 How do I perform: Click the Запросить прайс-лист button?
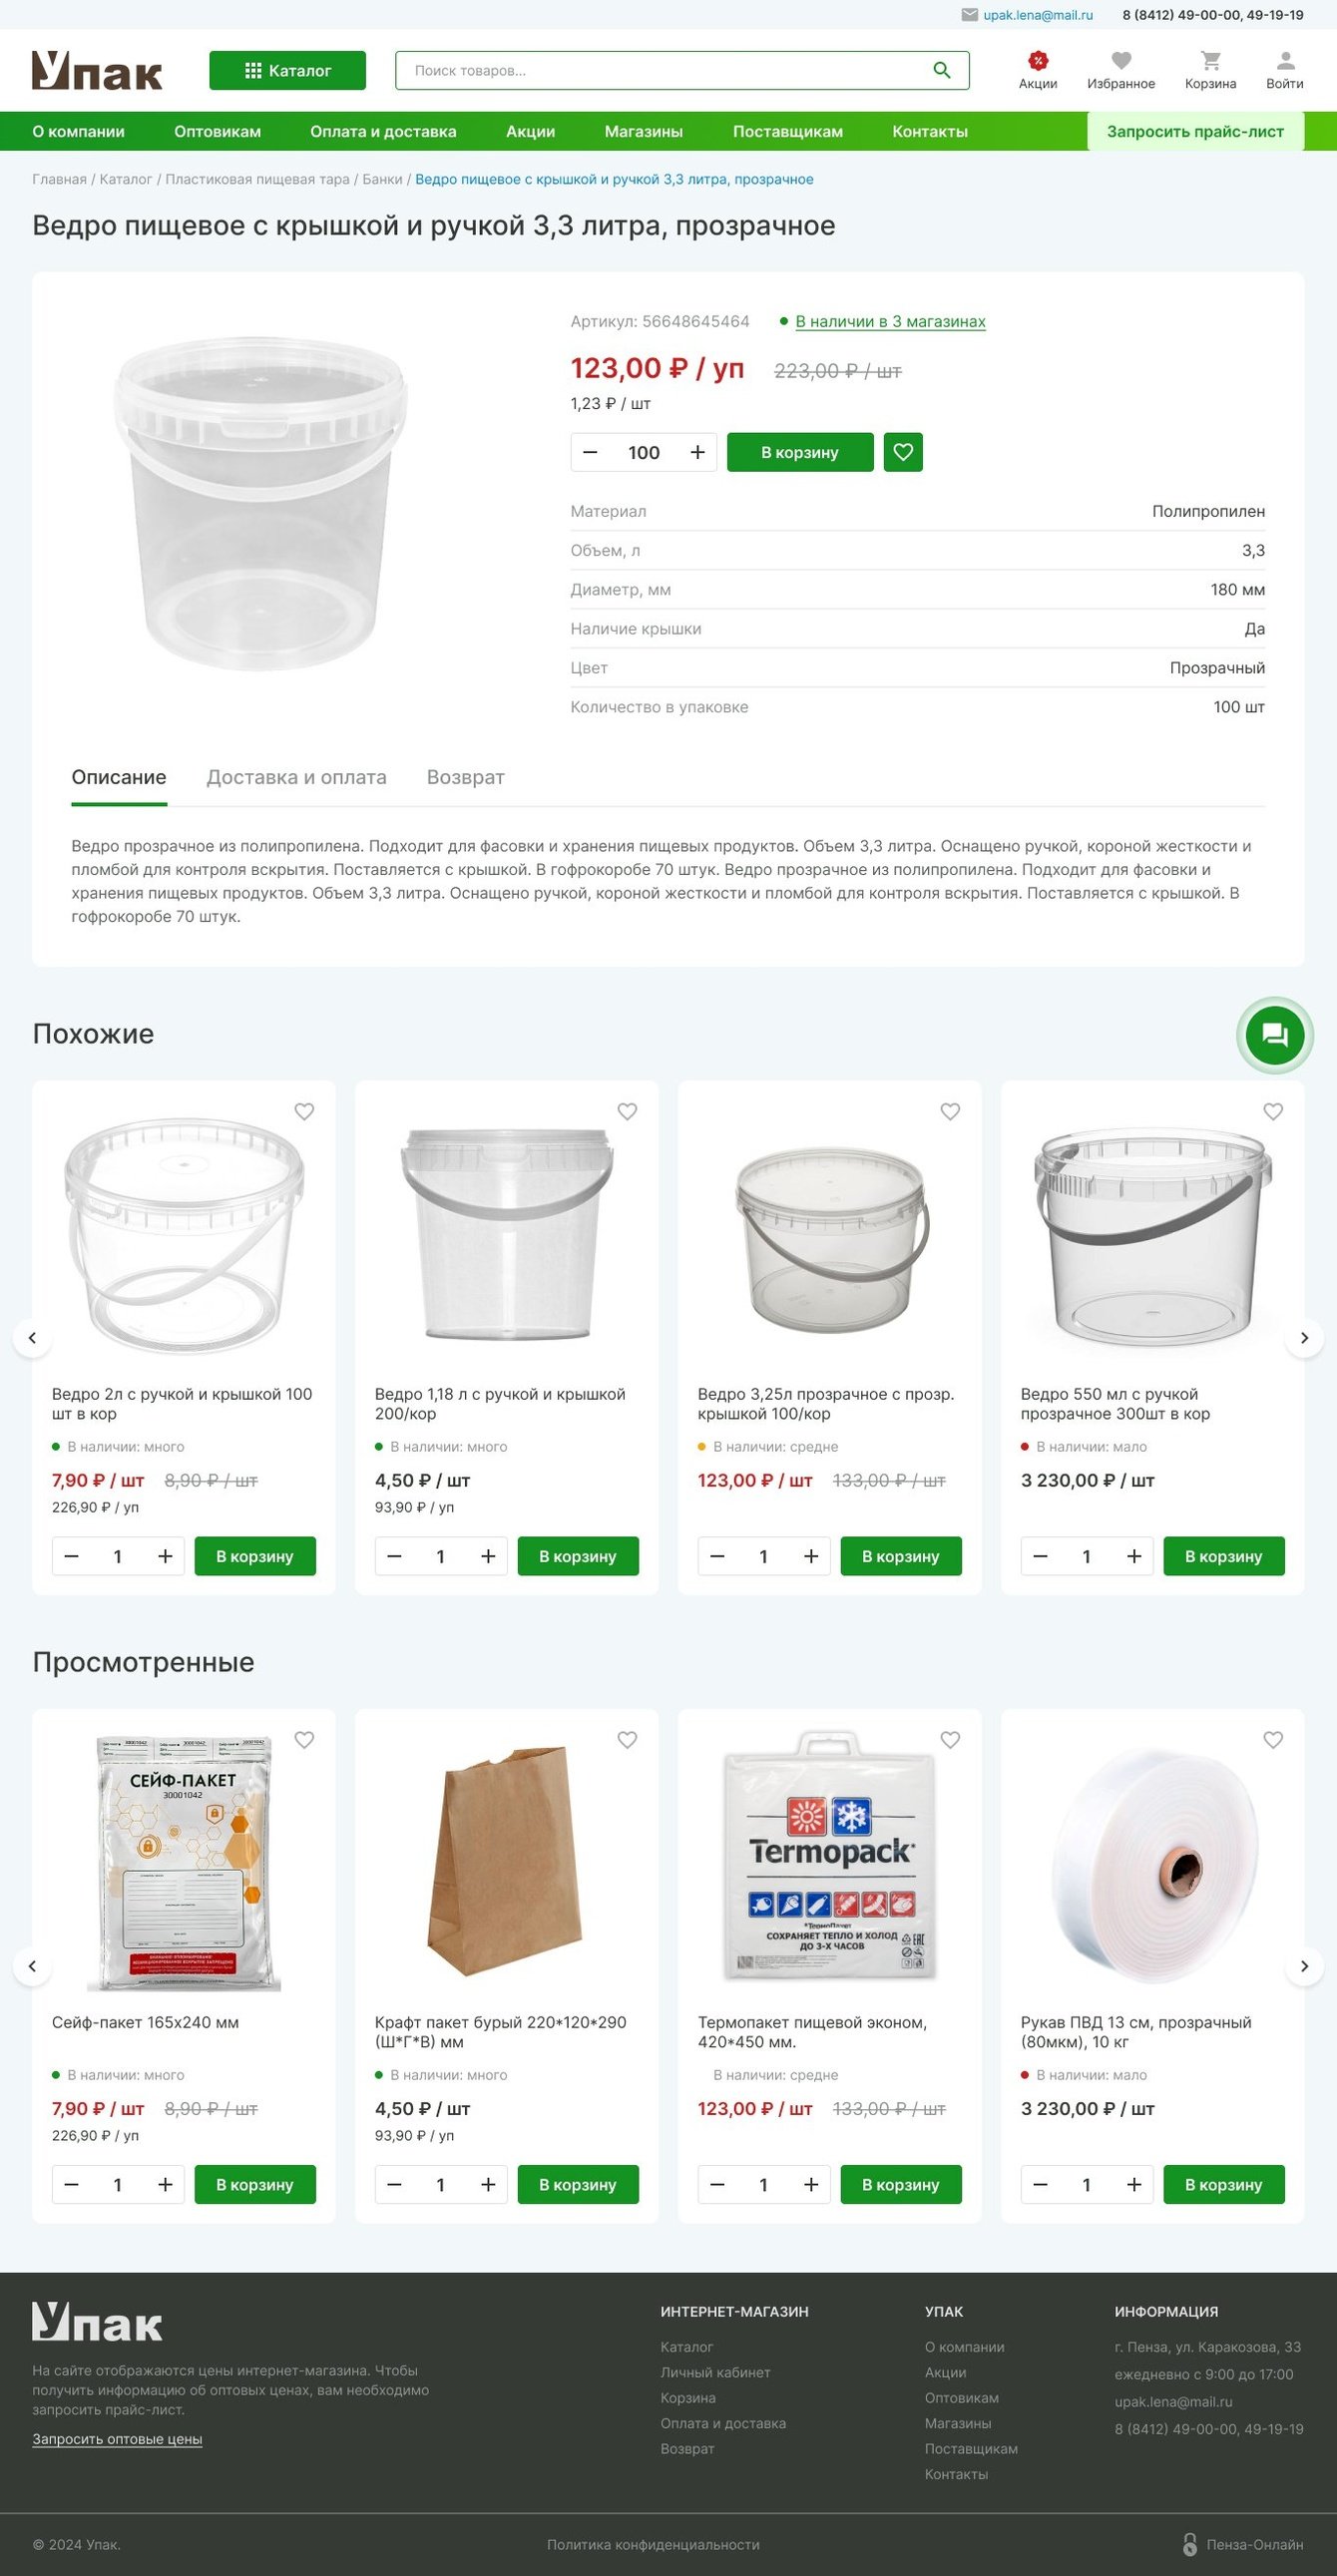coord(1195,131)
